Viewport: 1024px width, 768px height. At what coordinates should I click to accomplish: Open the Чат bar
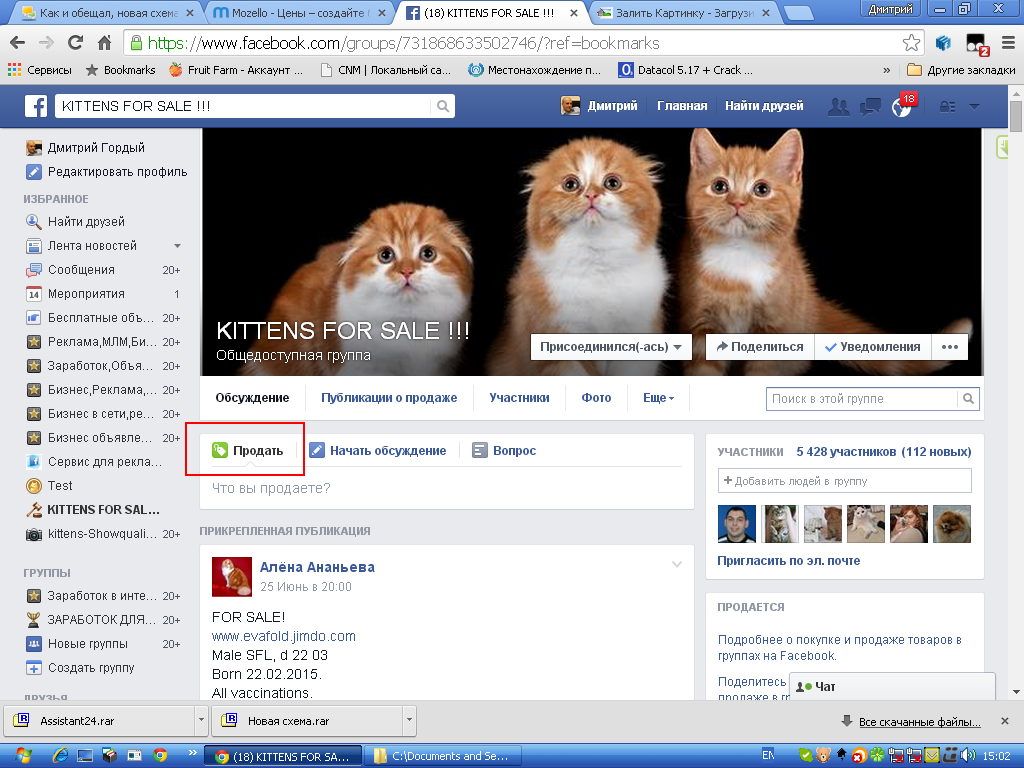coord(892,686)
